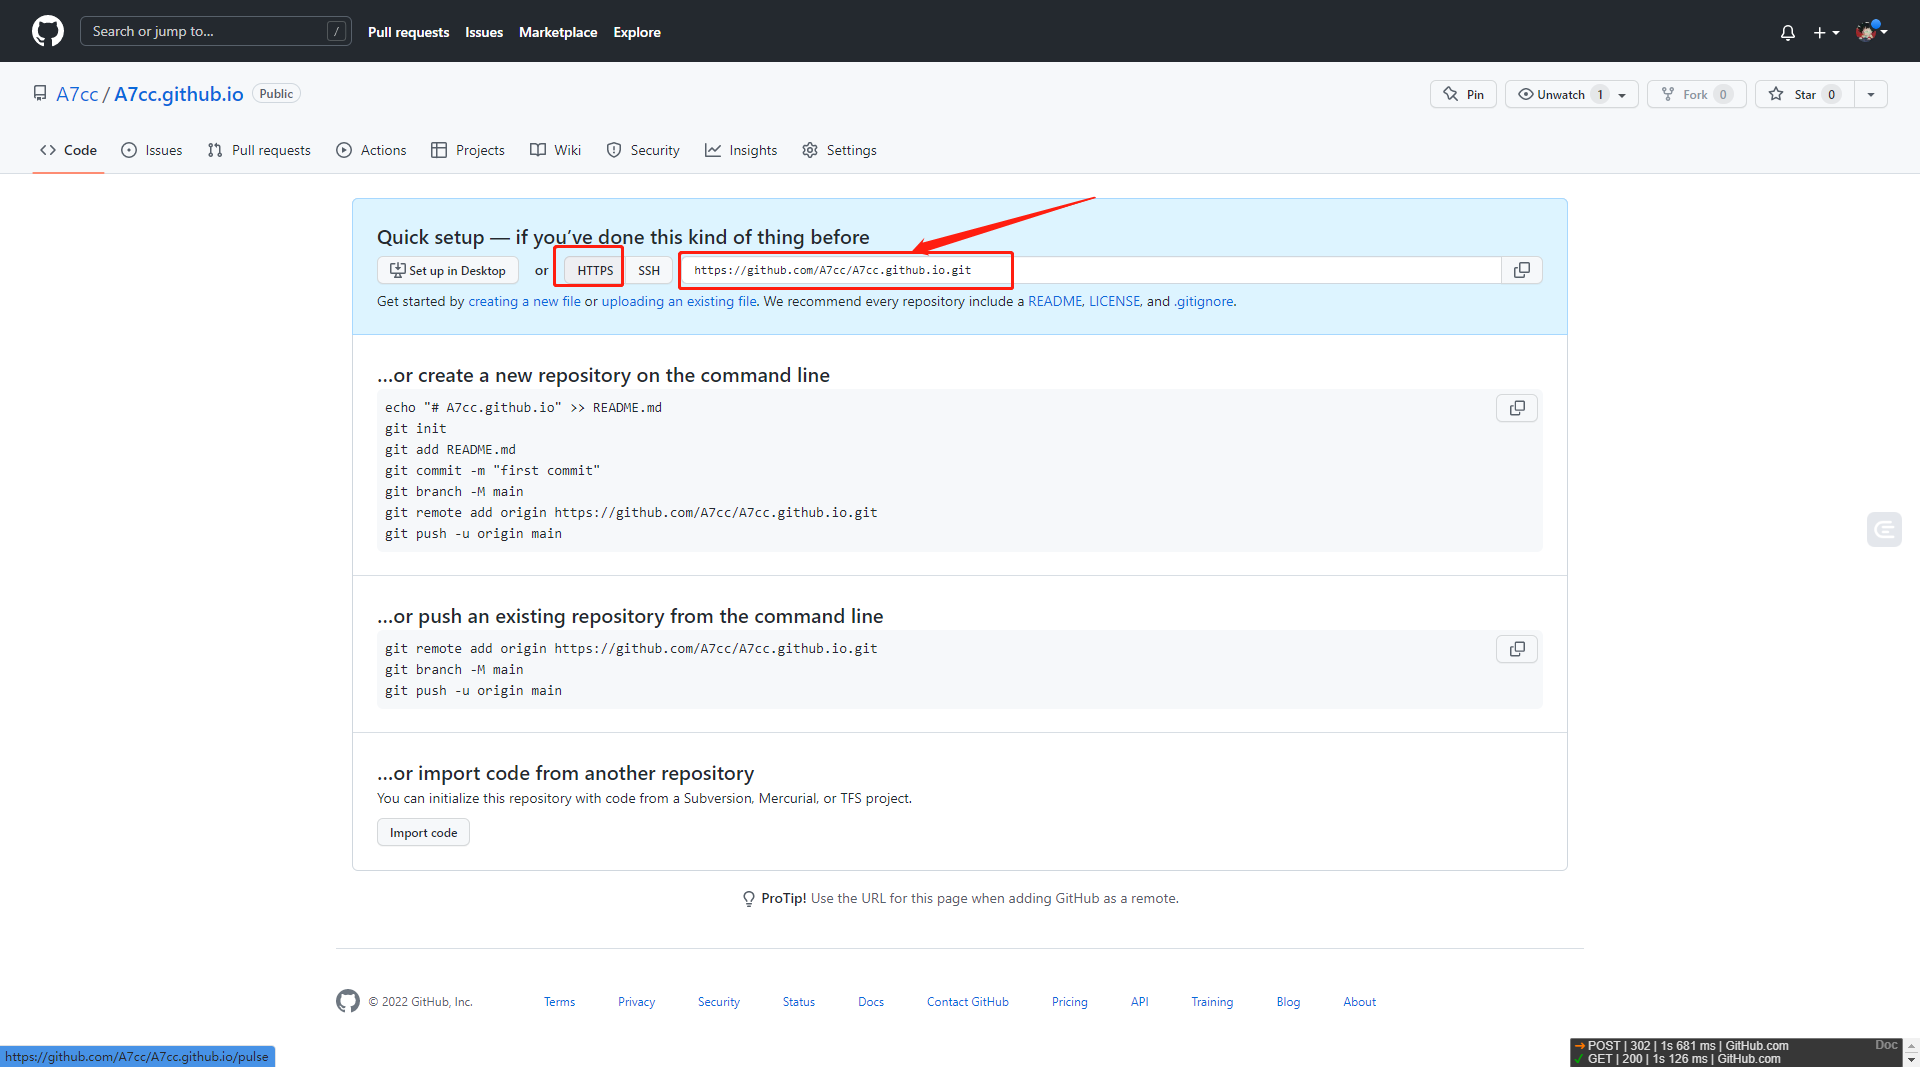Open the notifications bell

pos(1788,32)
